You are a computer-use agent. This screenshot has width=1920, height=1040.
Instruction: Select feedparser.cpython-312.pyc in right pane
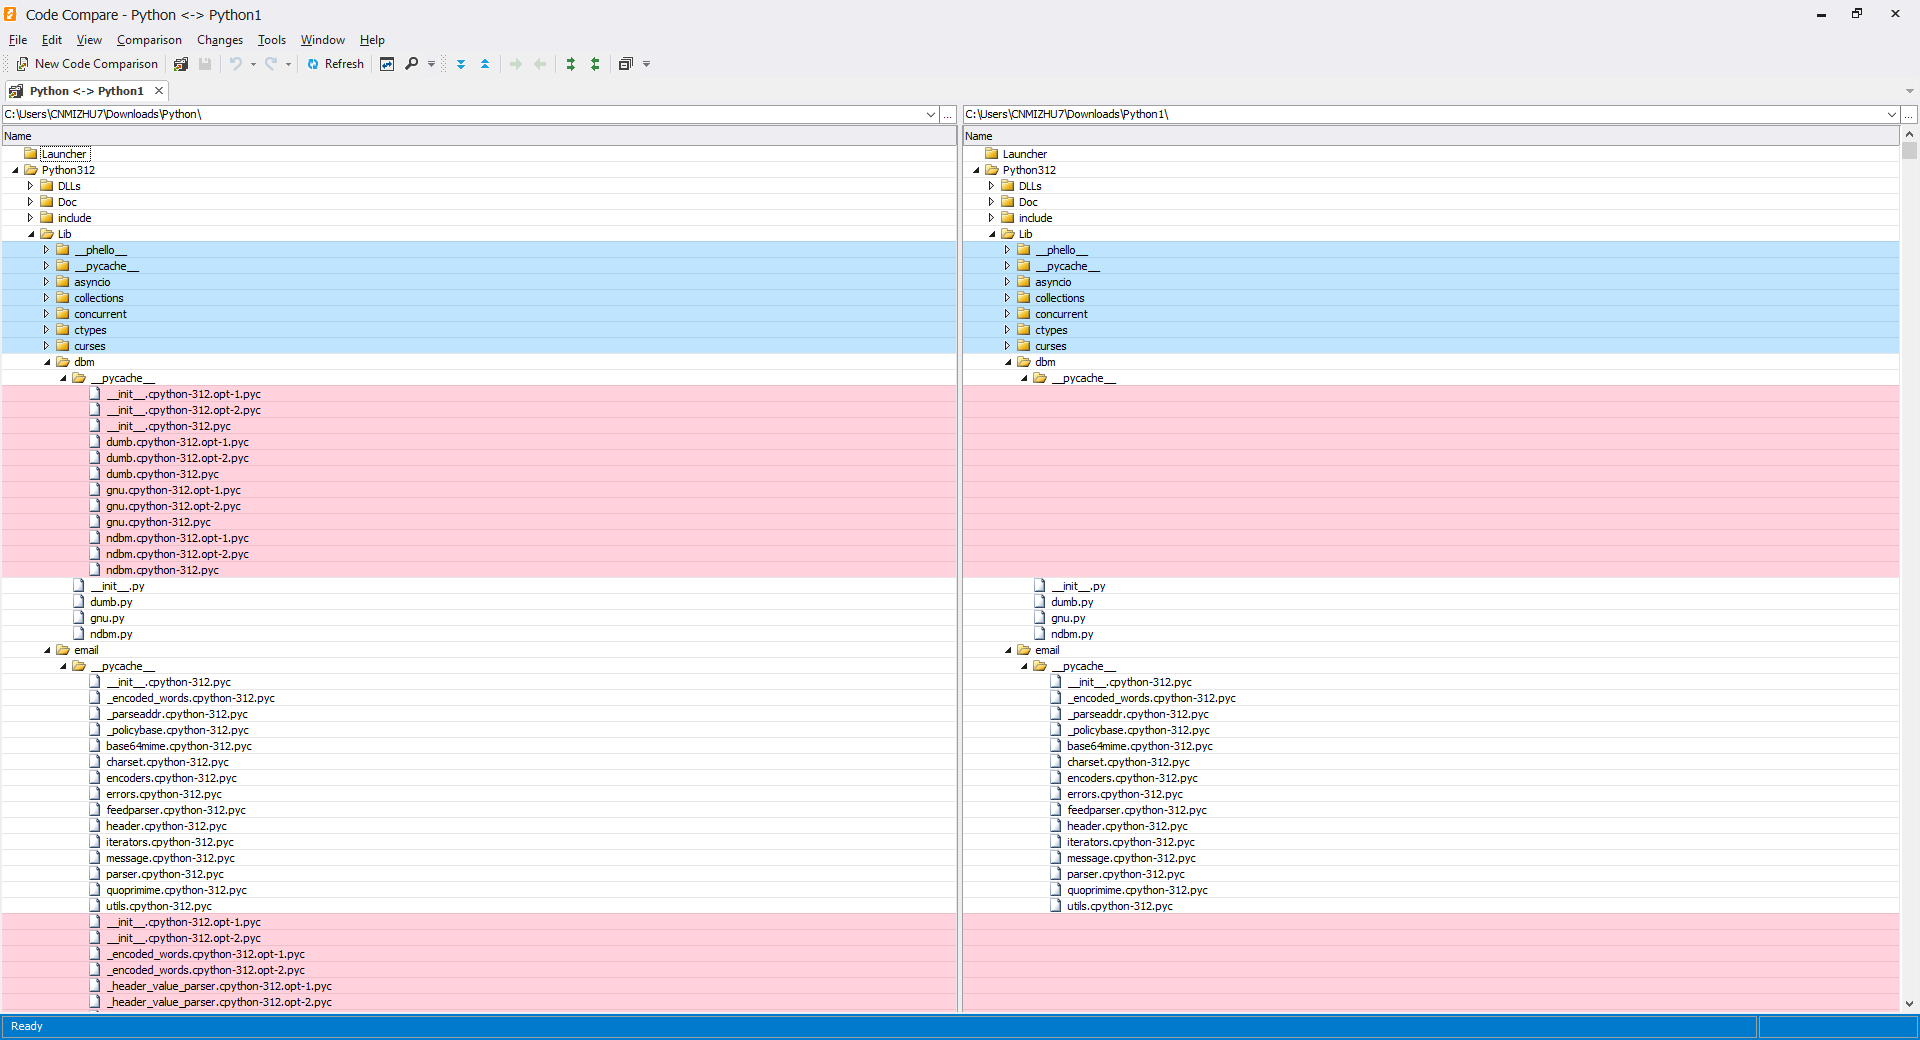pos(1137,810)
